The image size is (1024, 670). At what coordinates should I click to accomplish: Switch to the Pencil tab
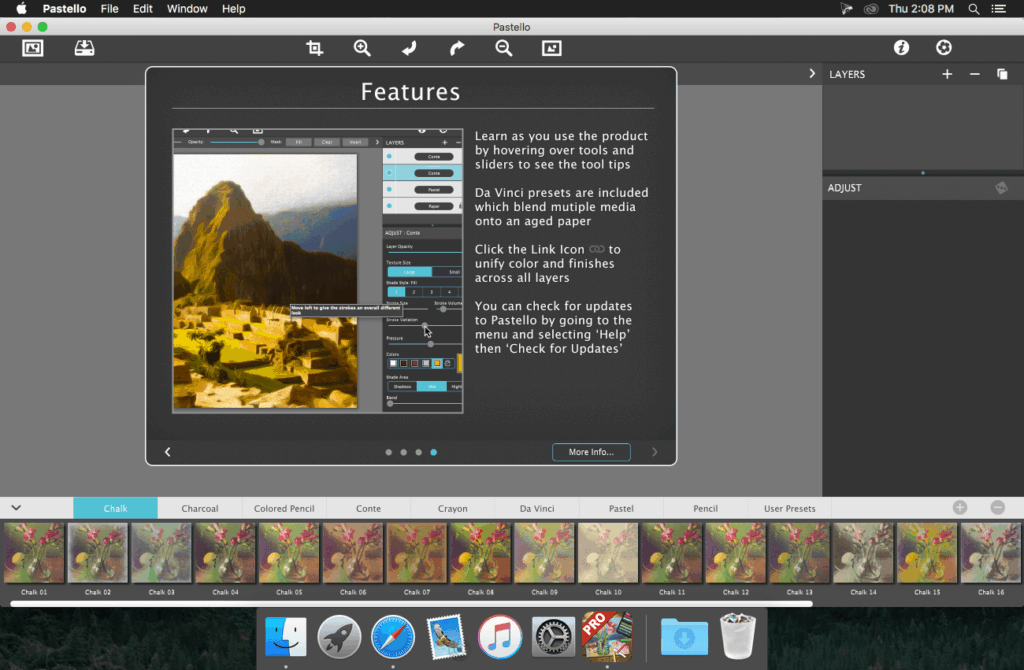[x=705, y=508]
